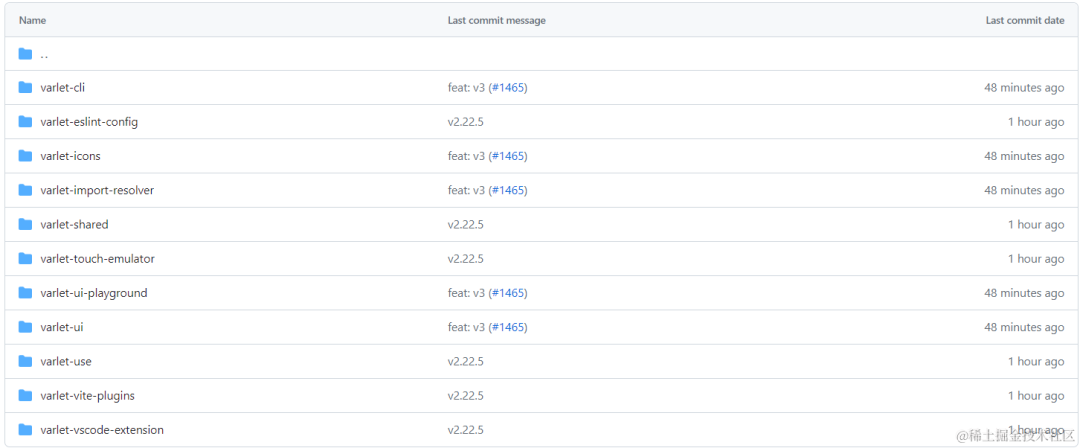Open the varlet-shared folder name link
Viewport: 1080px width, 448px height.
point(74,225)
